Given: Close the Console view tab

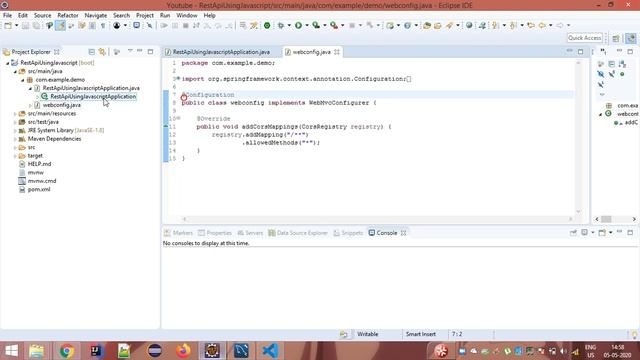Looking at the screenshot, I should click(x=403, y=233).
